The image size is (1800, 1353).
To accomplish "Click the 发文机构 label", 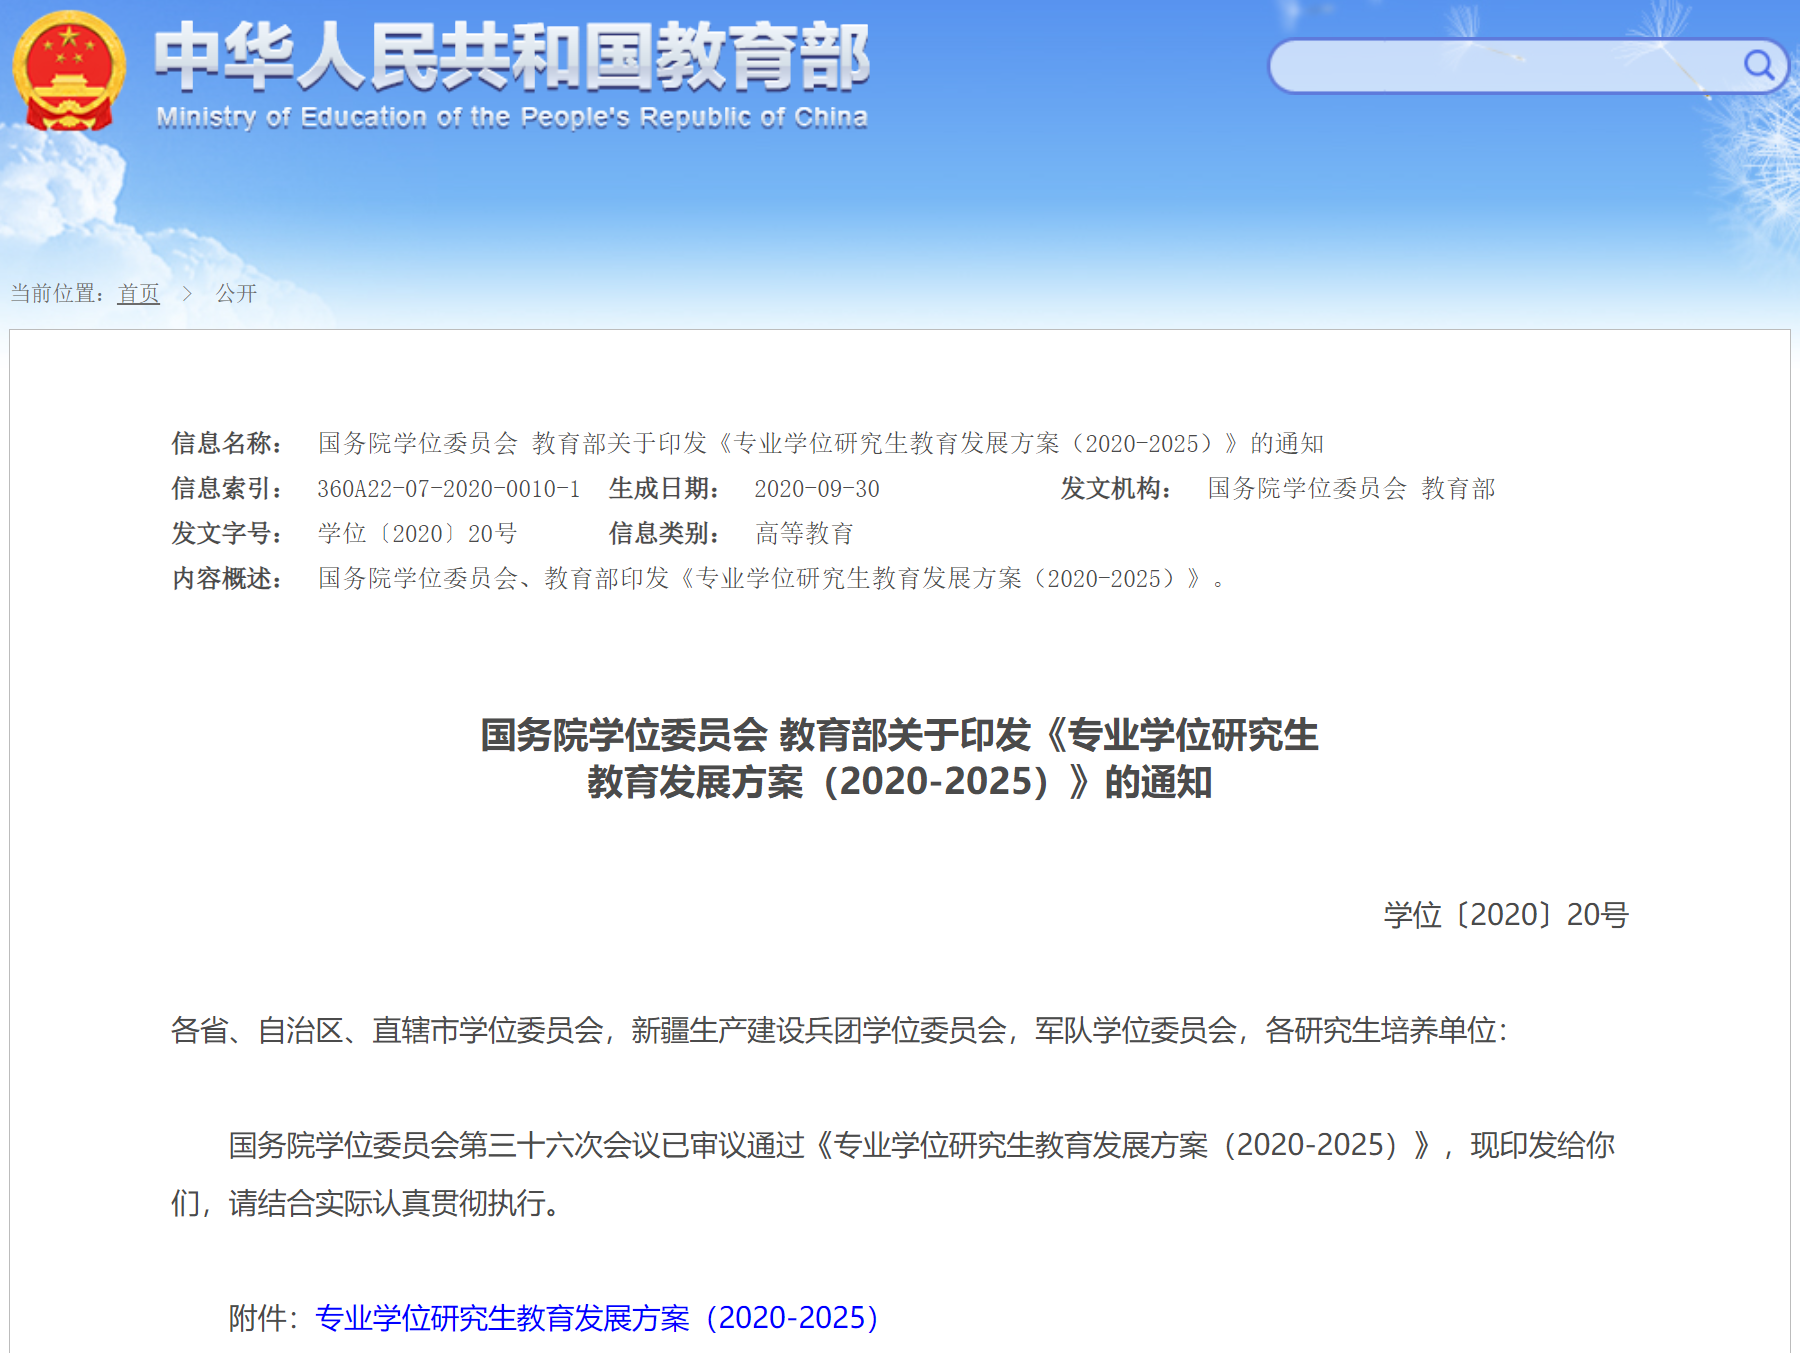I will click(x=1116, y=489).
